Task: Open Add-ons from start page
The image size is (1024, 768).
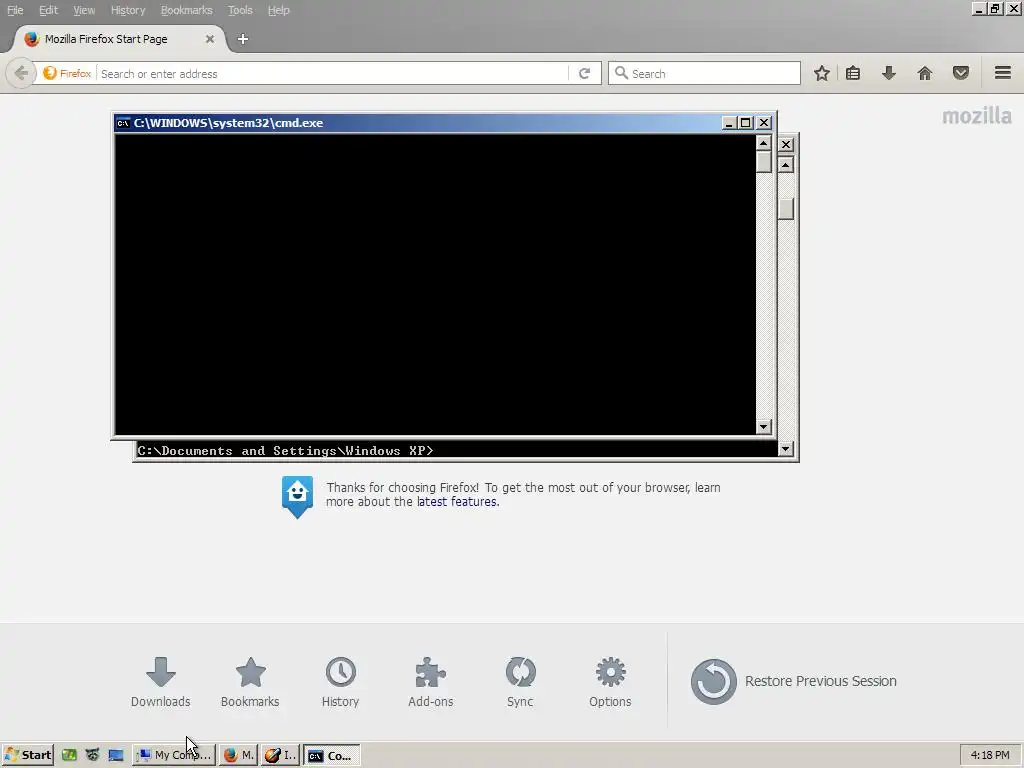Action: coord(430,682)
